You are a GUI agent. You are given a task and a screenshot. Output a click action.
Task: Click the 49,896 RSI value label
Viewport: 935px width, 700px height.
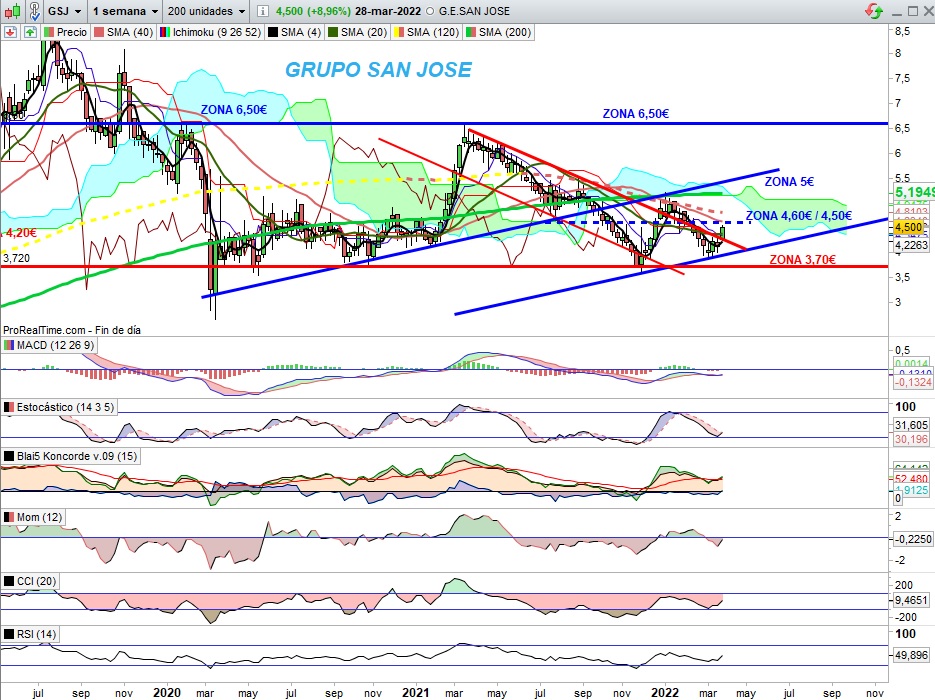(x=912, y=655)
